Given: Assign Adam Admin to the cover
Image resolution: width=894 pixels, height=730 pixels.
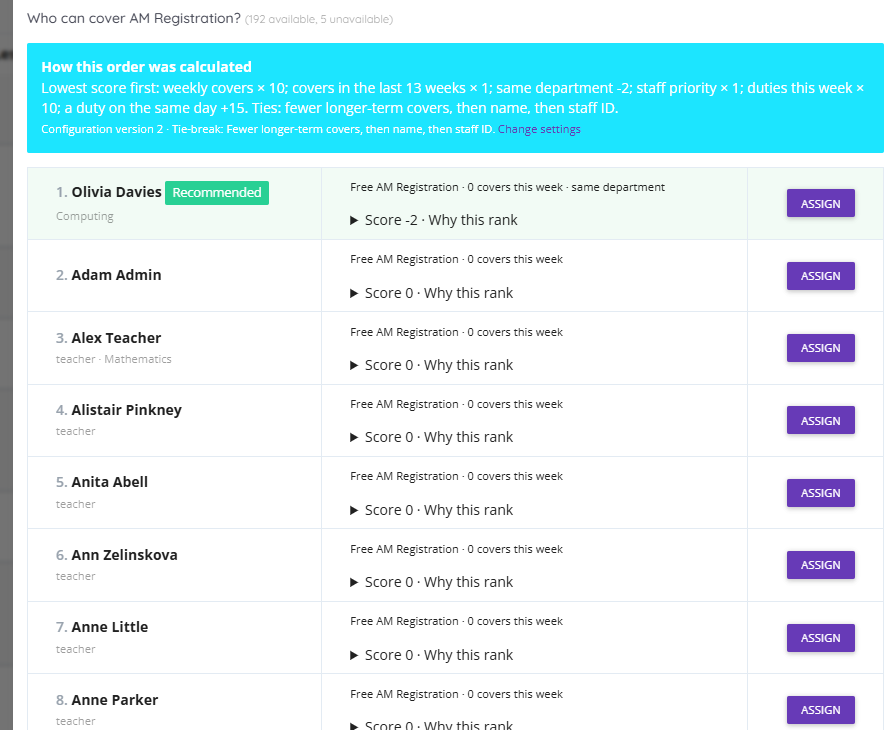Looking at the screenshot, I should 820,276.
